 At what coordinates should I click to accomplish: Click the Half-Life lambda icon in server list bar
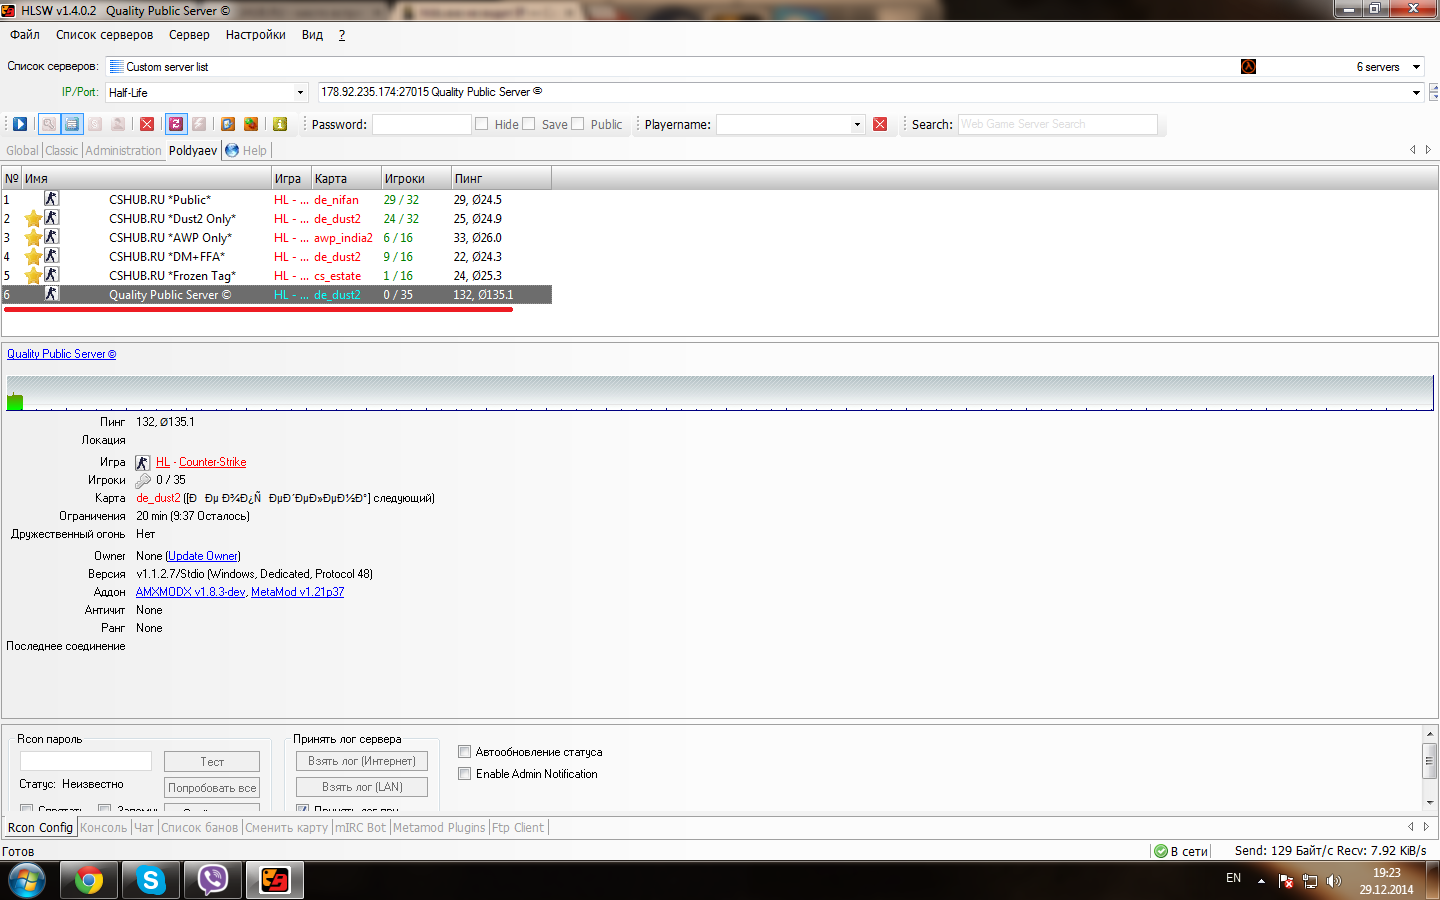pos(1248,67)
